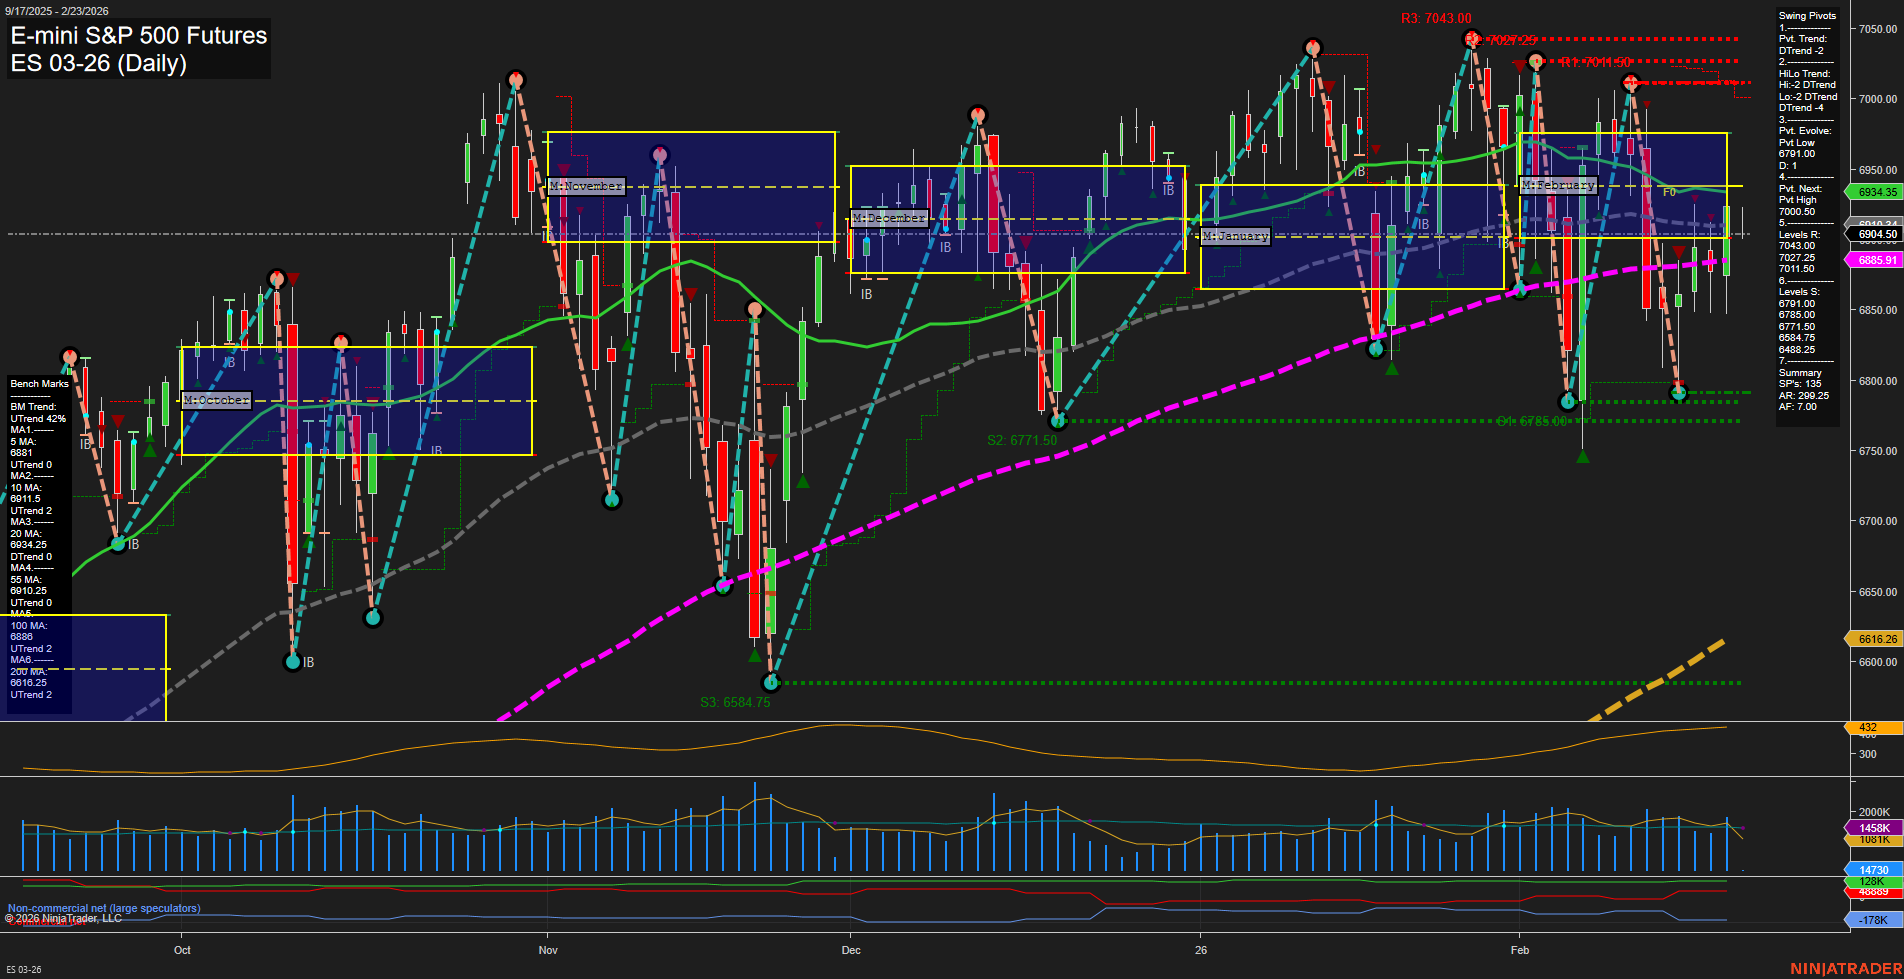The image size is (1904, 979).
Task: Click the green 128K COT axis tag
Action: 1870,883
